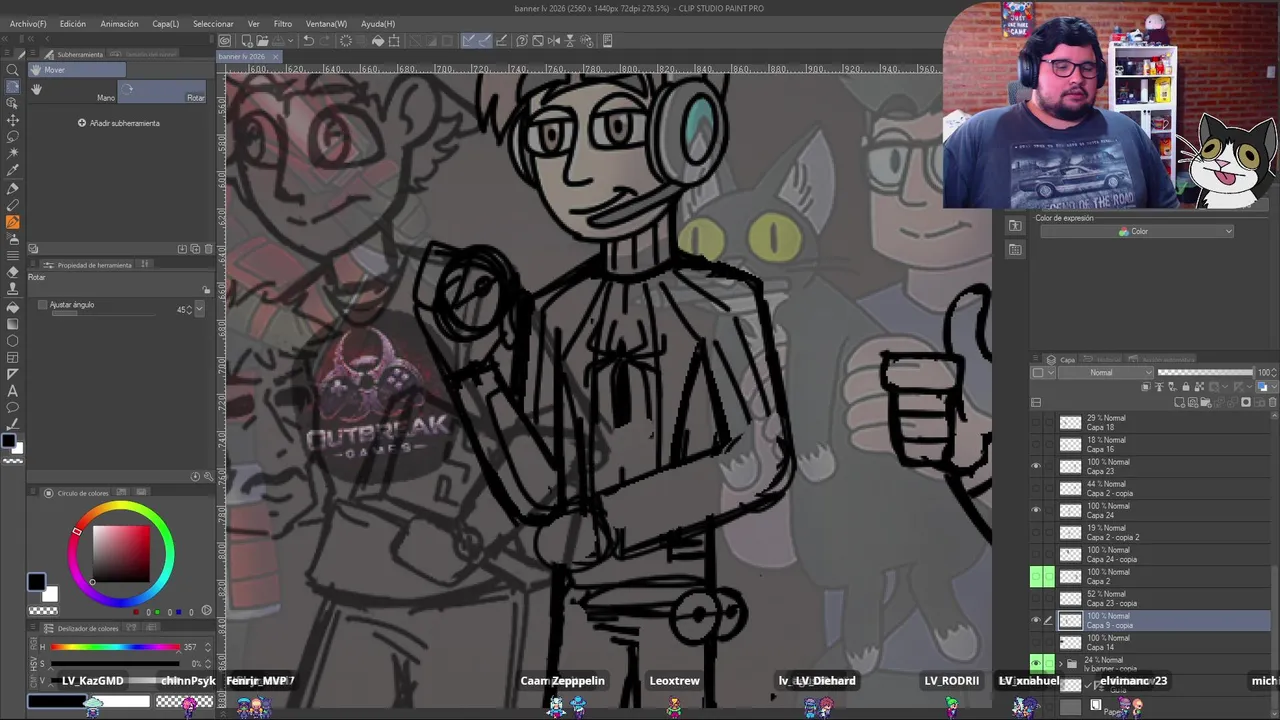Select the Gradient tool

click(x=13, y=323)
